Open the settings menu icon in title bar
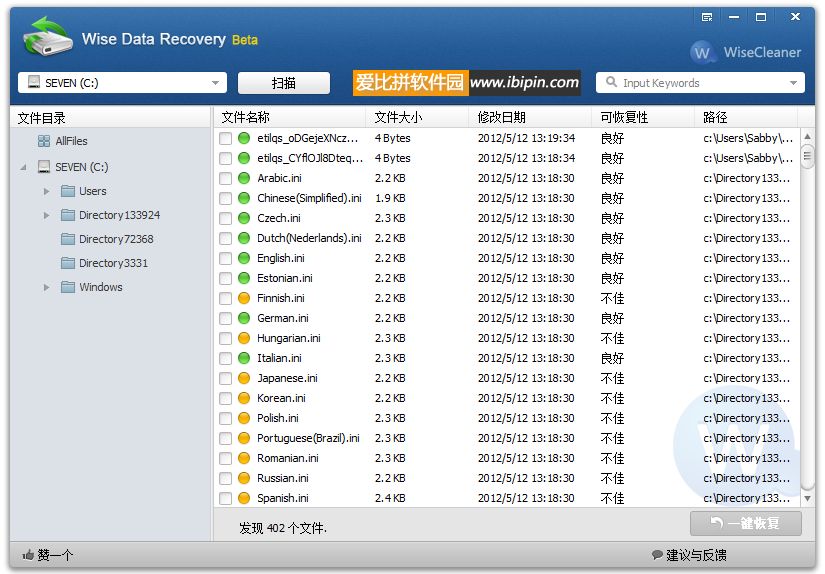 [x=707, y=17]
